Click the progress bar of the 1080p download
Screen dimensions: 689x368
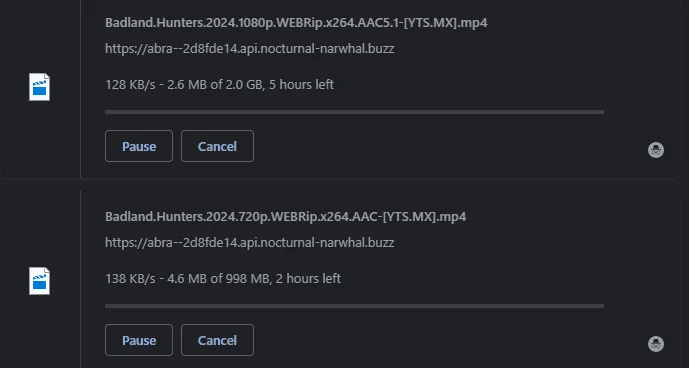tap(354, 112)
